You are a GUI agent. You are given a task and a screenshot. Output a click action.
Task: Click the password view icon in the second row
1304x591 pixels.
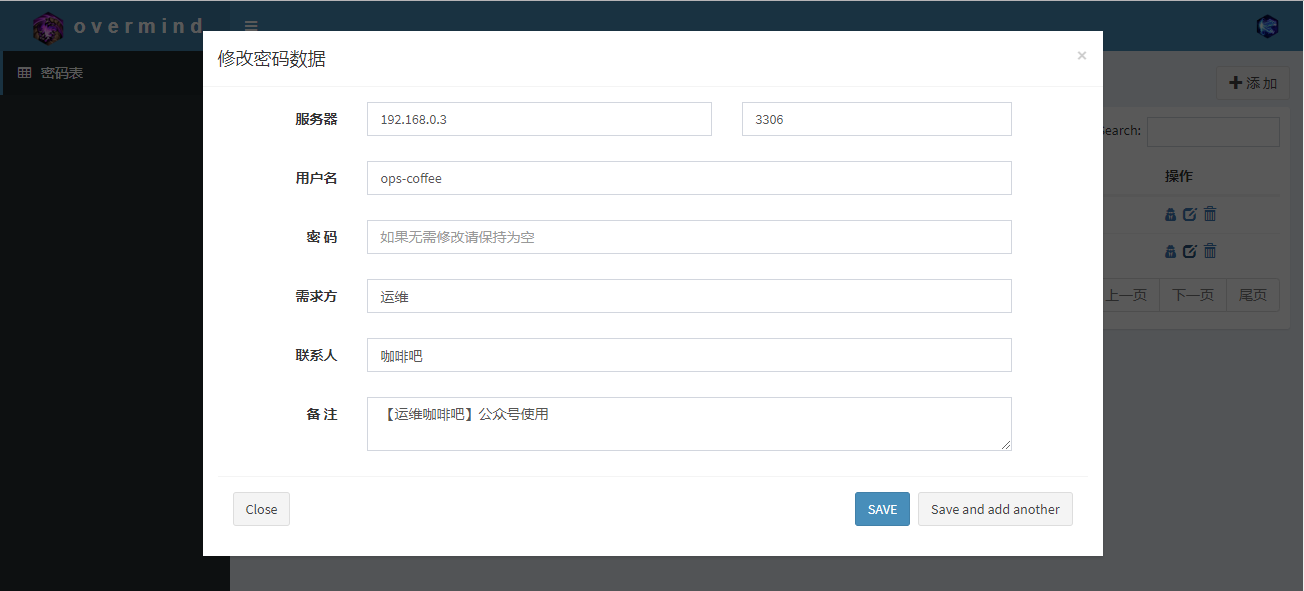[1170, 251]
